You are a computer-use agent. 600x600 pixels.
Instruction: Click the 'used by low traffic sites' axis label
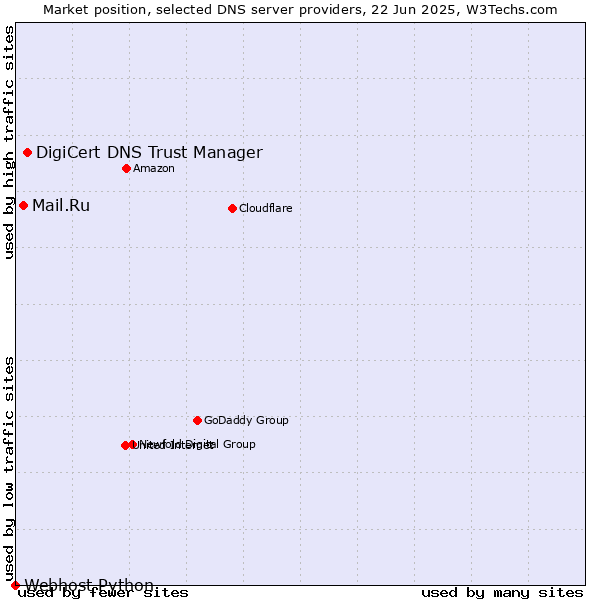point(9,469)
